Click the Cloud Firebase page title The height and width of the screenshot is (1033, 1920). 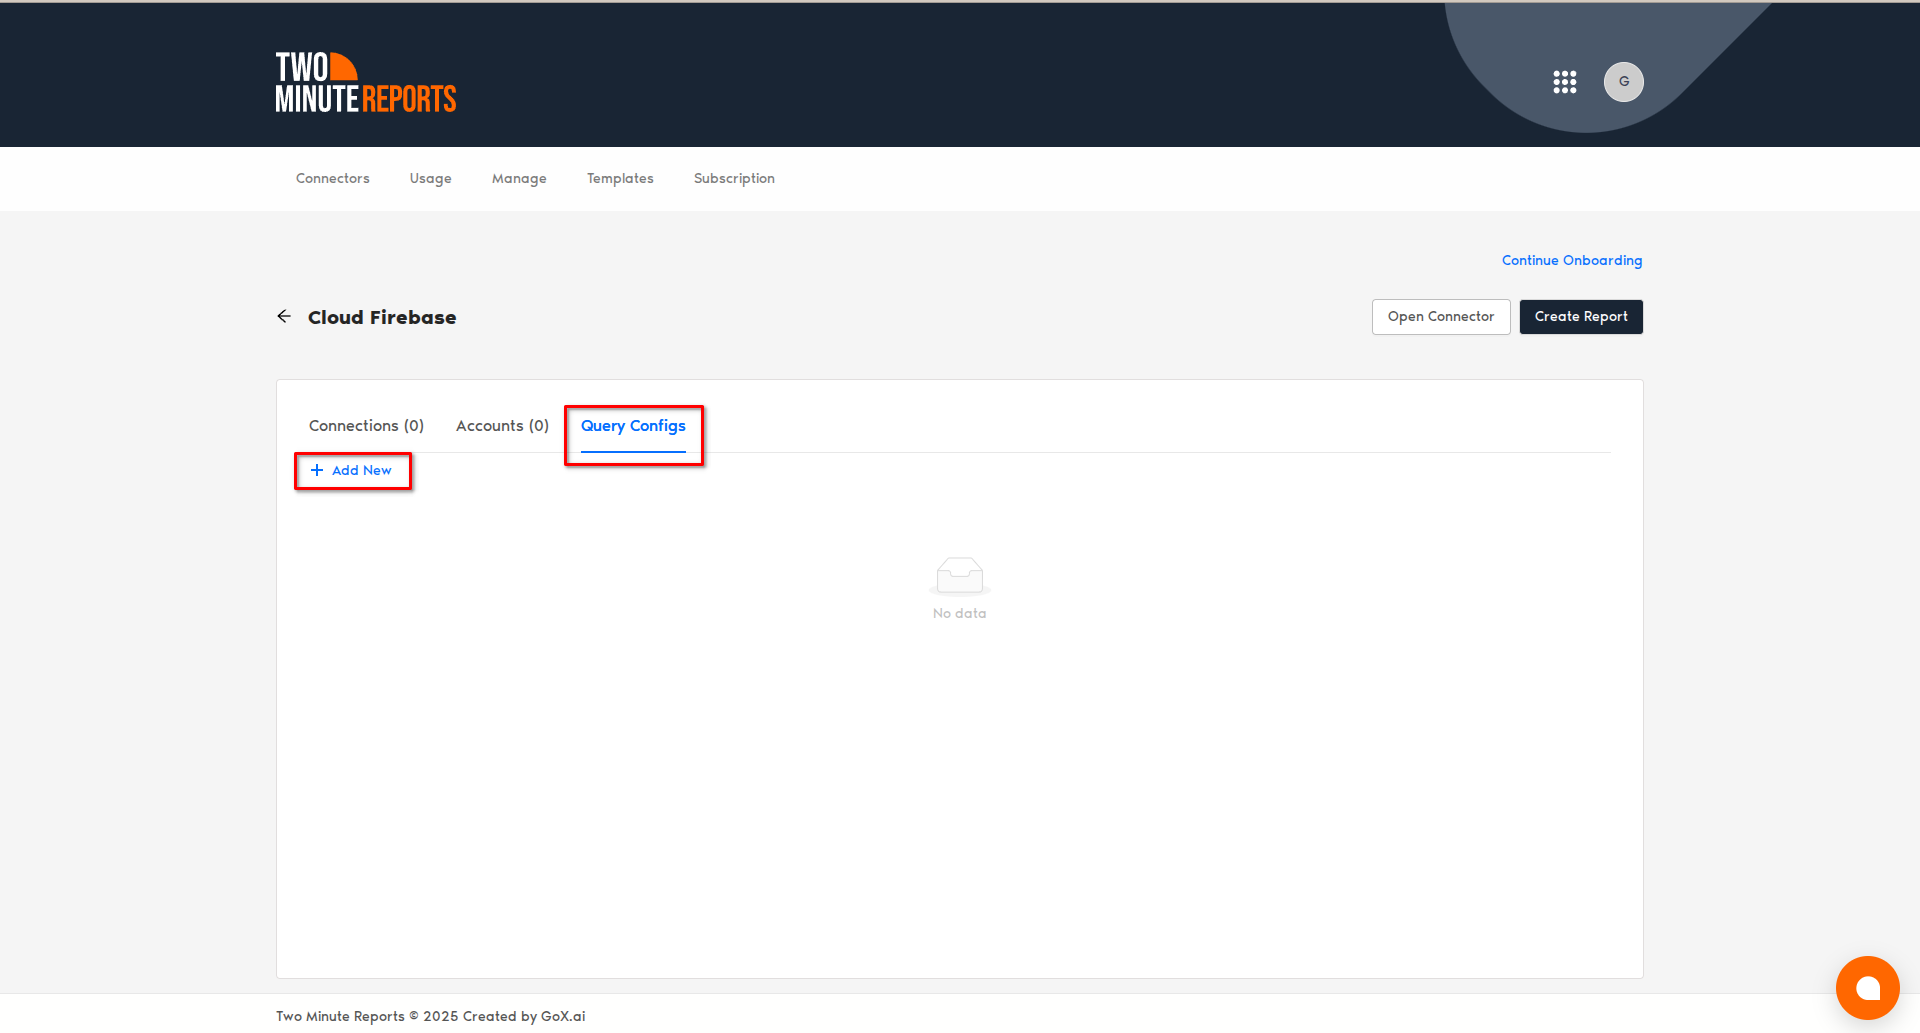pyautogui.click(x=382, y=317)
